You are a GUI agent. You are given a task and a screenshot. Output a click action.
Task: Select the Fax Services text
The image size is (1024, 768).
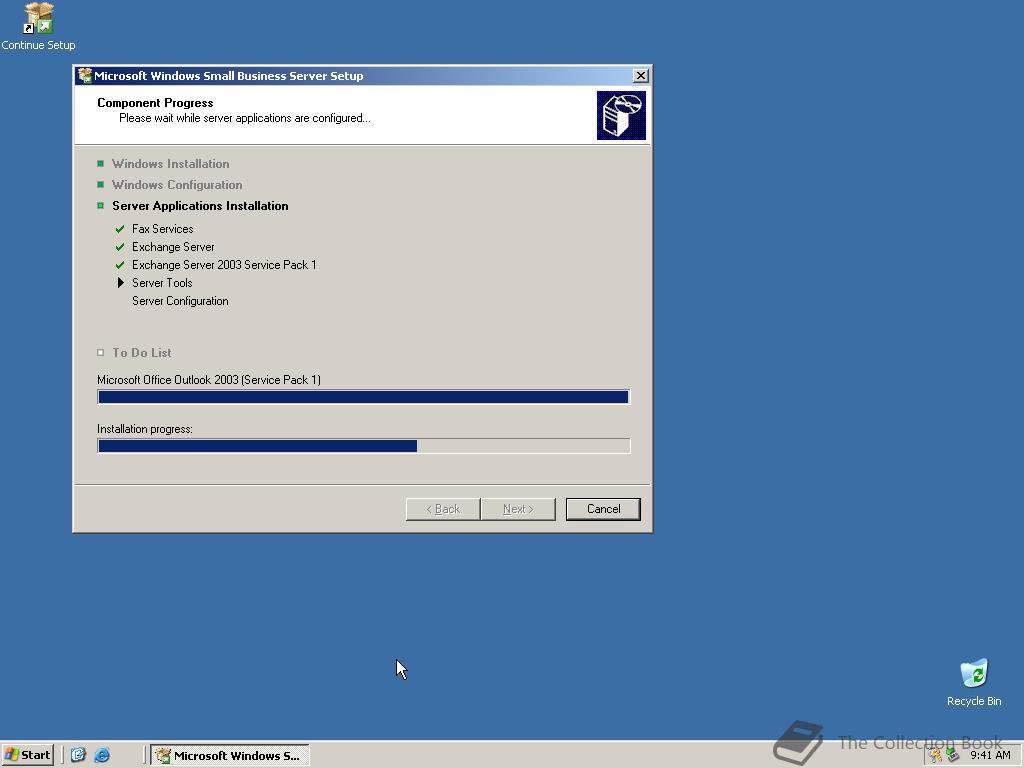(x=163, y=229)
